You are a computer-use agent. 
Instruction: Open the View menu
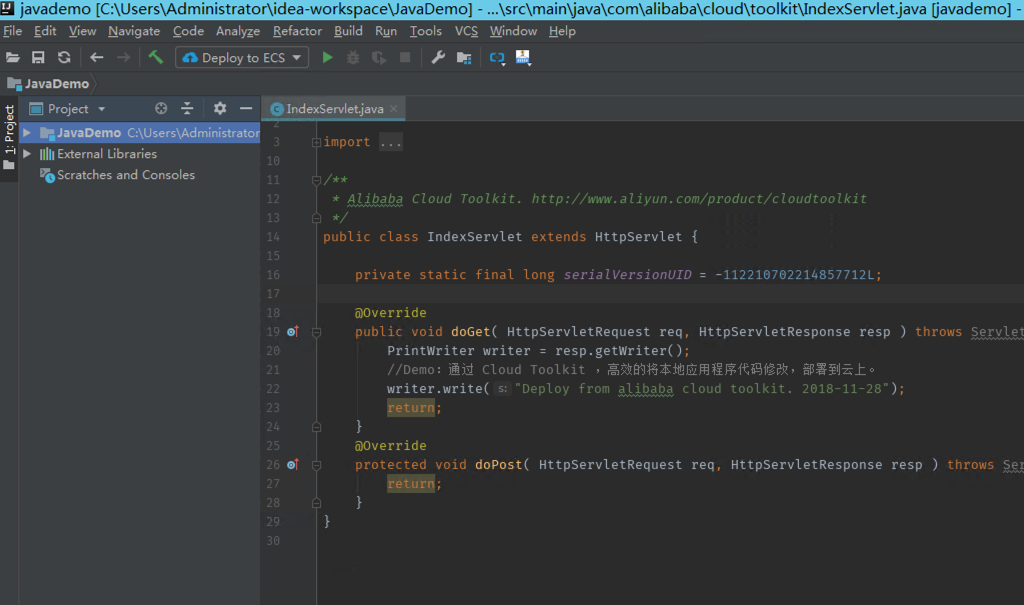82,31
